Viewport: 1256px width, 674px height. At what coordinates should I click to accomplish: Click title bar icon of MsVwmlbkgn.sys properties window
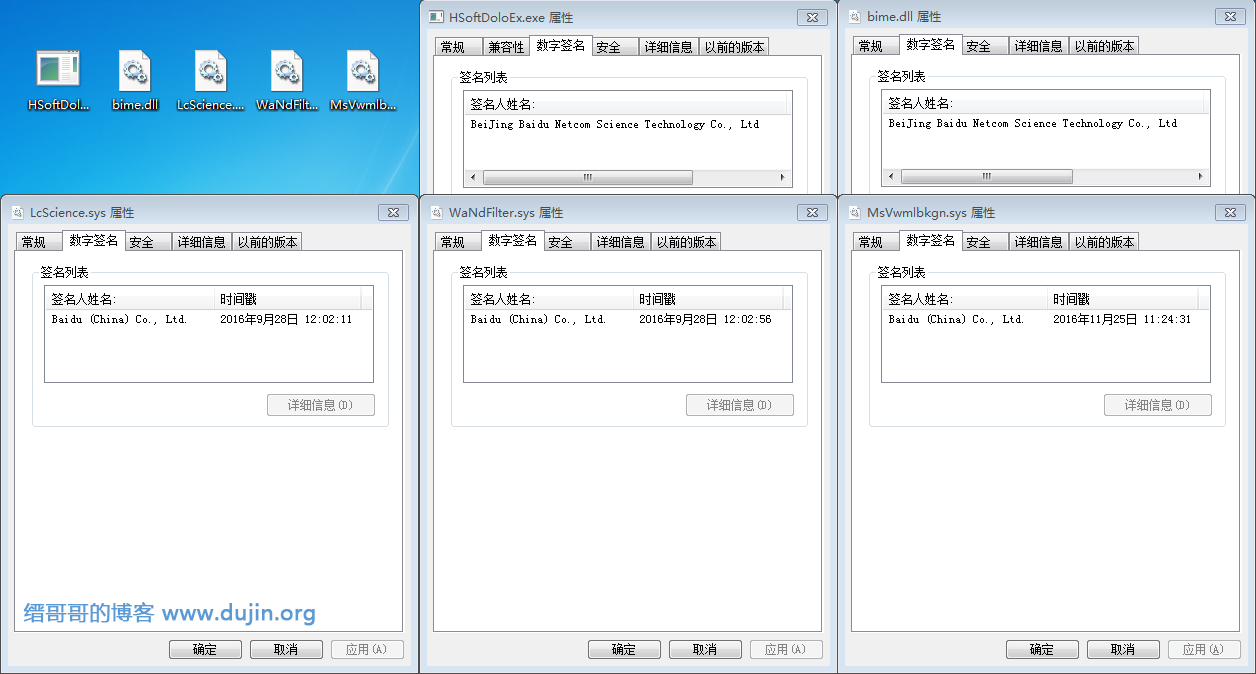855,213
